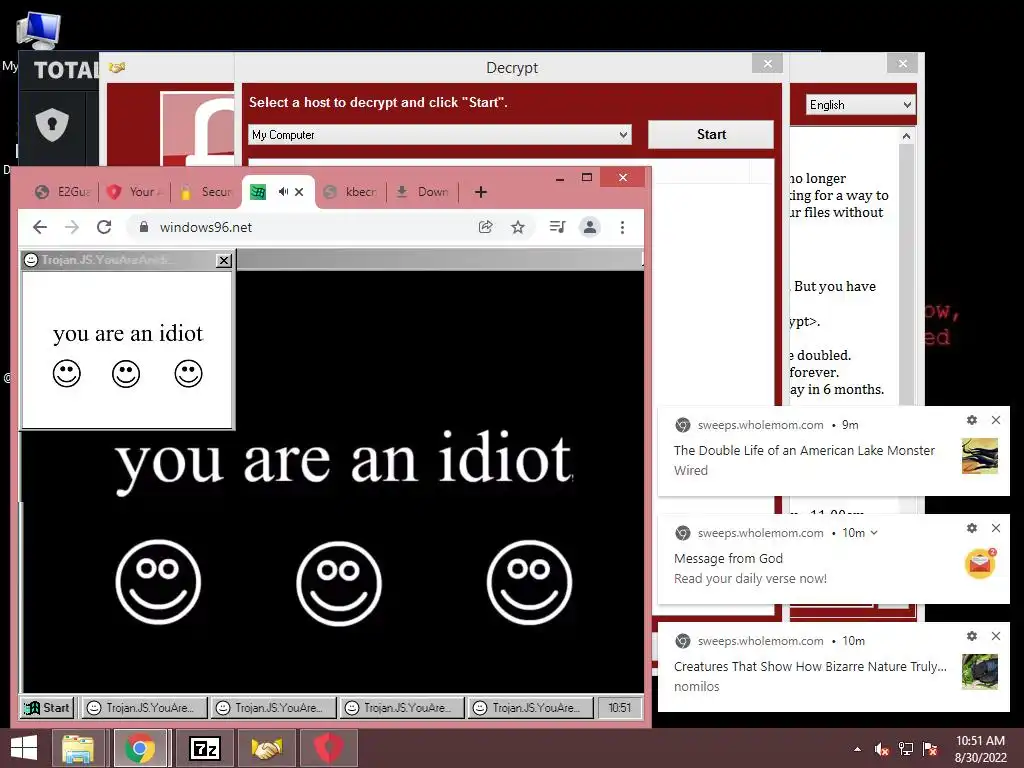Select third Trojan.JS.YouAre taskbar entry
This screenshot has width=1024, height=768.
401,707
